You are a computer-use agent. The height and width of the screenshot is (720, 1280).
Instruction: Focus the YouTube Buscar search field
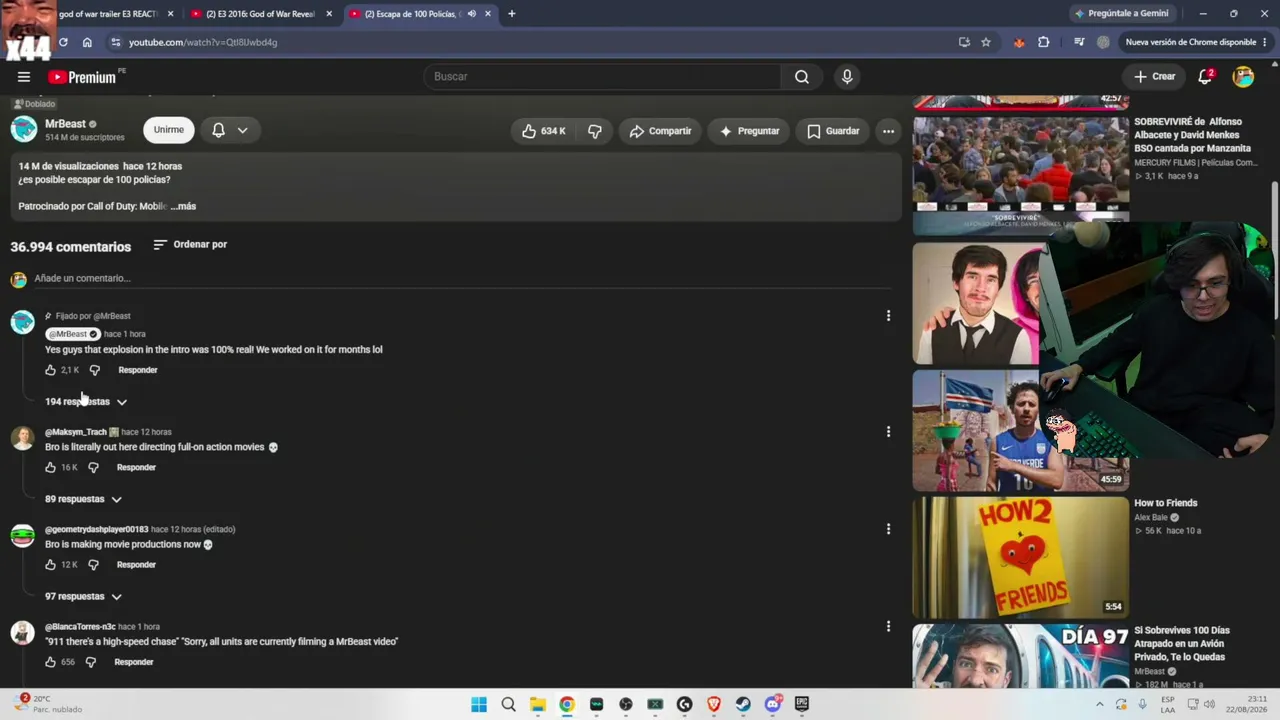pyautogui.click(x=603, y=77)
